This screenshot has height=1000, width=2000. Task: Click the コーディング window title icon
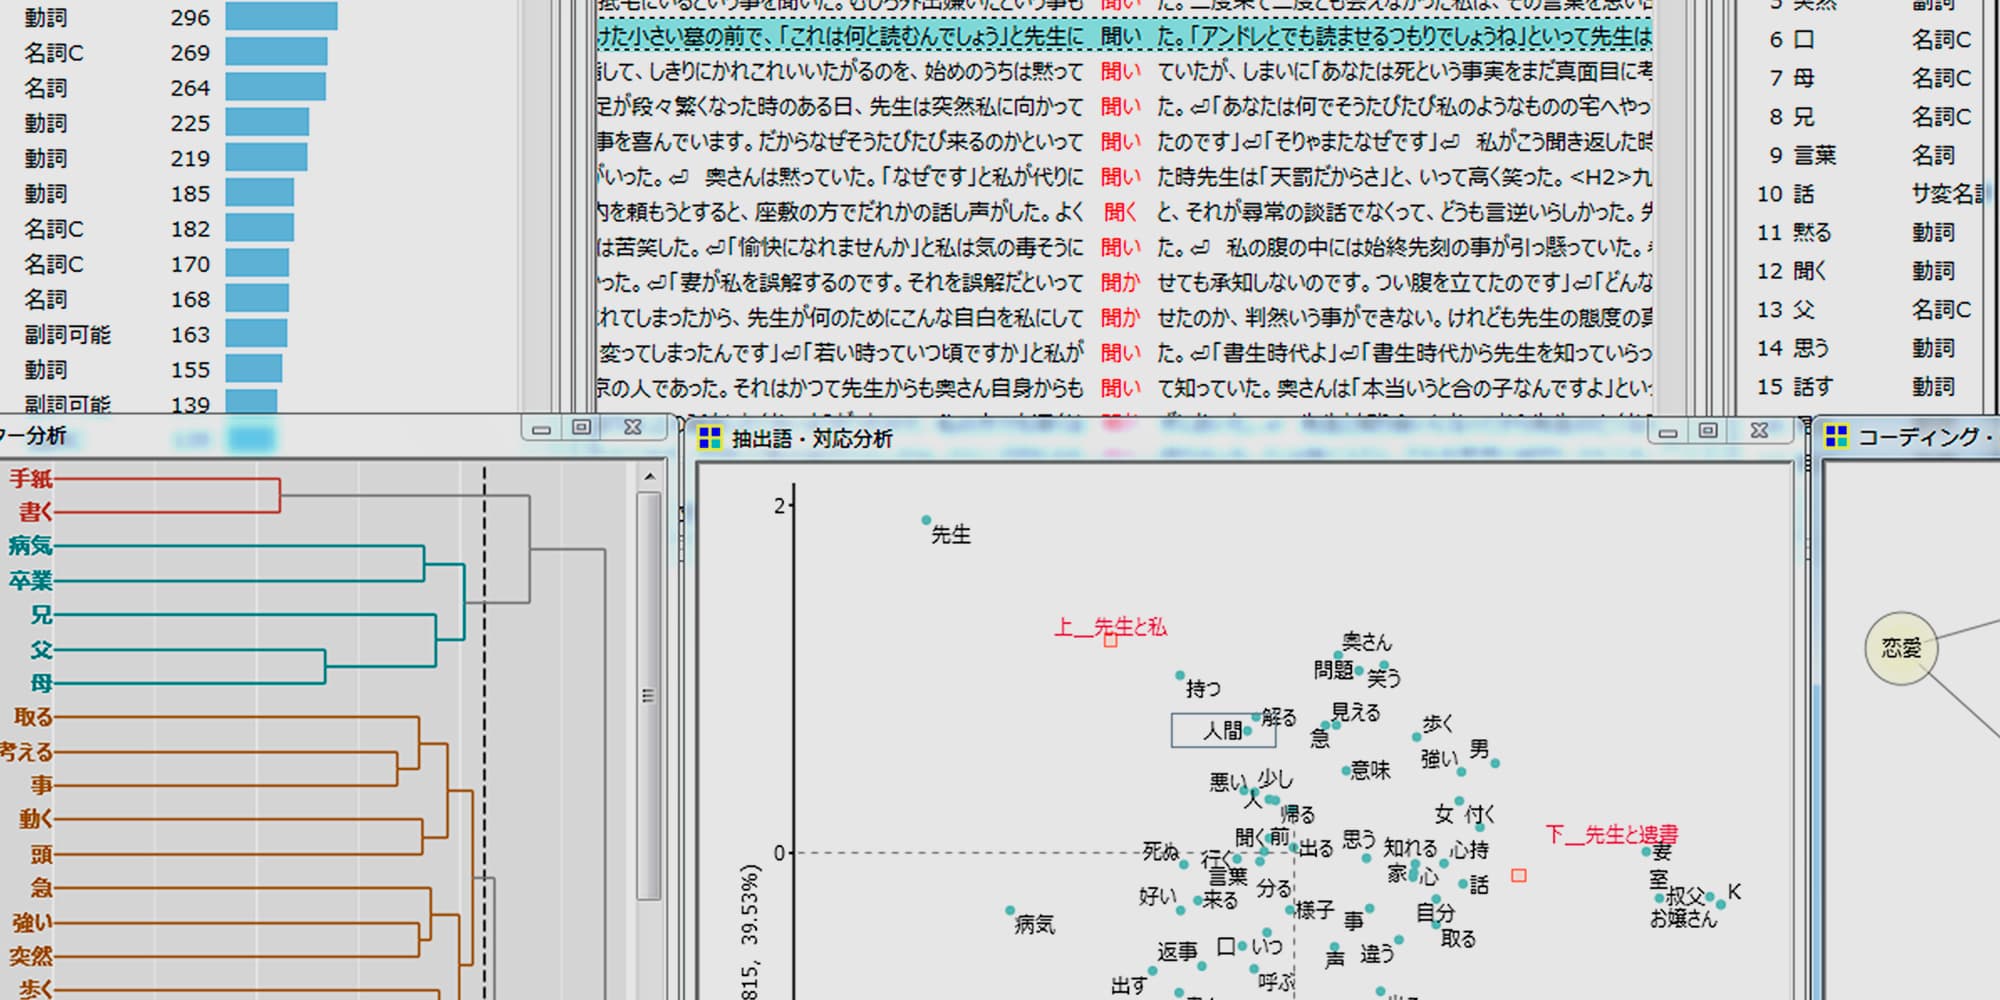coord(1836,437)
